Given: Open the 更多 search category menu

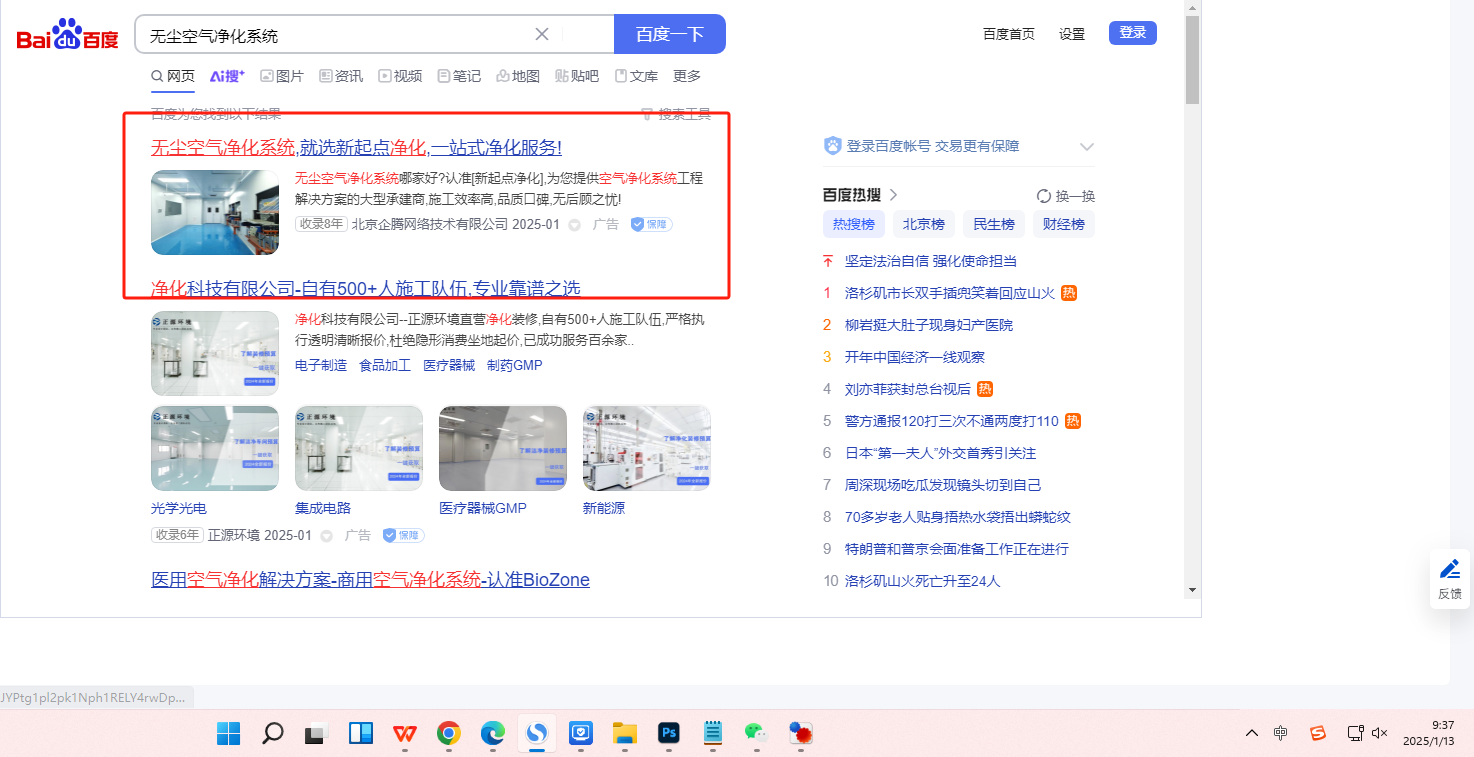Looking at the screenshot, I should coord(687,76).
